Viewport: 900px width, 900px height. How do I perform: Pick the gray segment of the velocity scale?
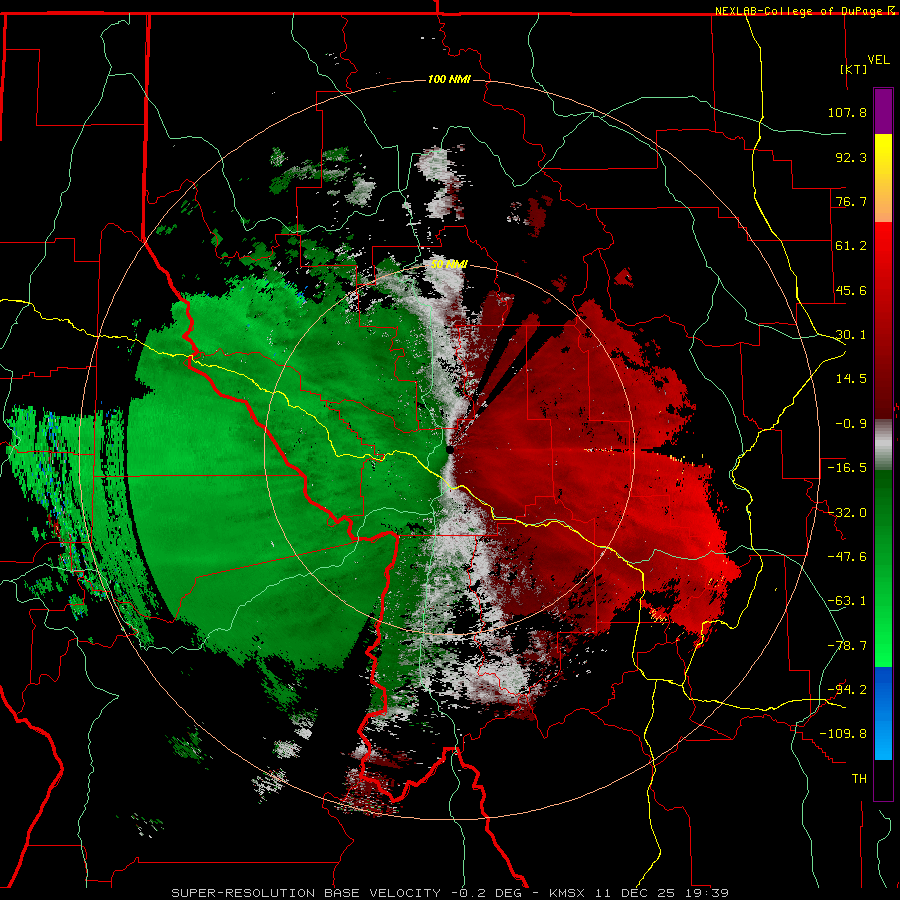point(883,445)
